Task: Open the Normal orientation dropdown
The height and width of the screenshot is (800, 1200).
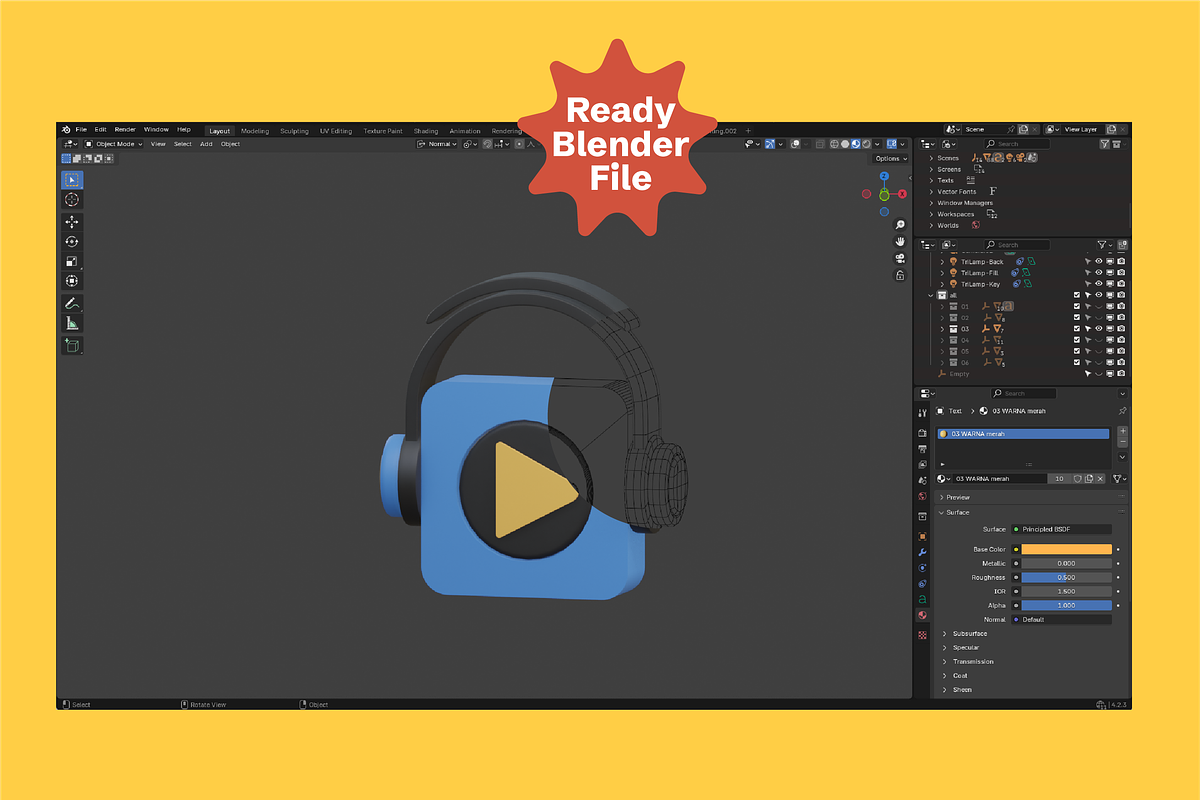Action: click(437, 144)
